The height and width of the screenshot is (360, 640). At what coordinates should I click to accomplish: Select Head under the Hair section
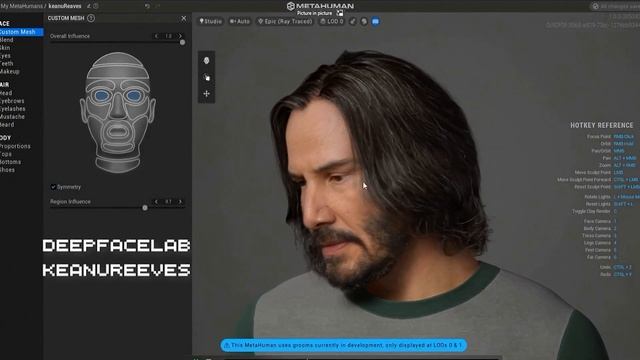6,93
